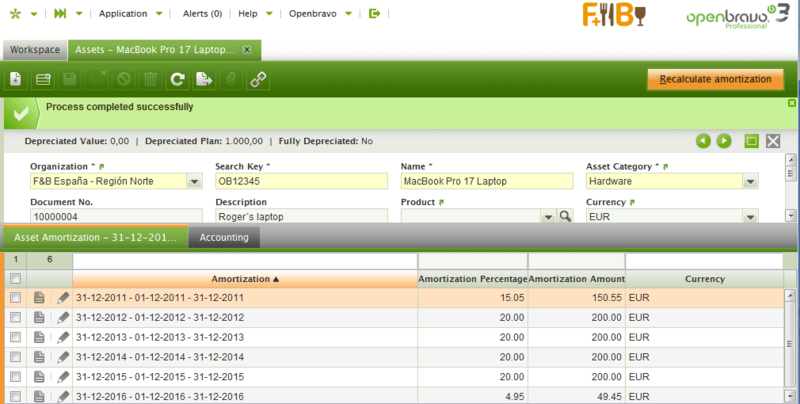
Task: Switch to the Accounting tab
Action: tap(225, 238)
